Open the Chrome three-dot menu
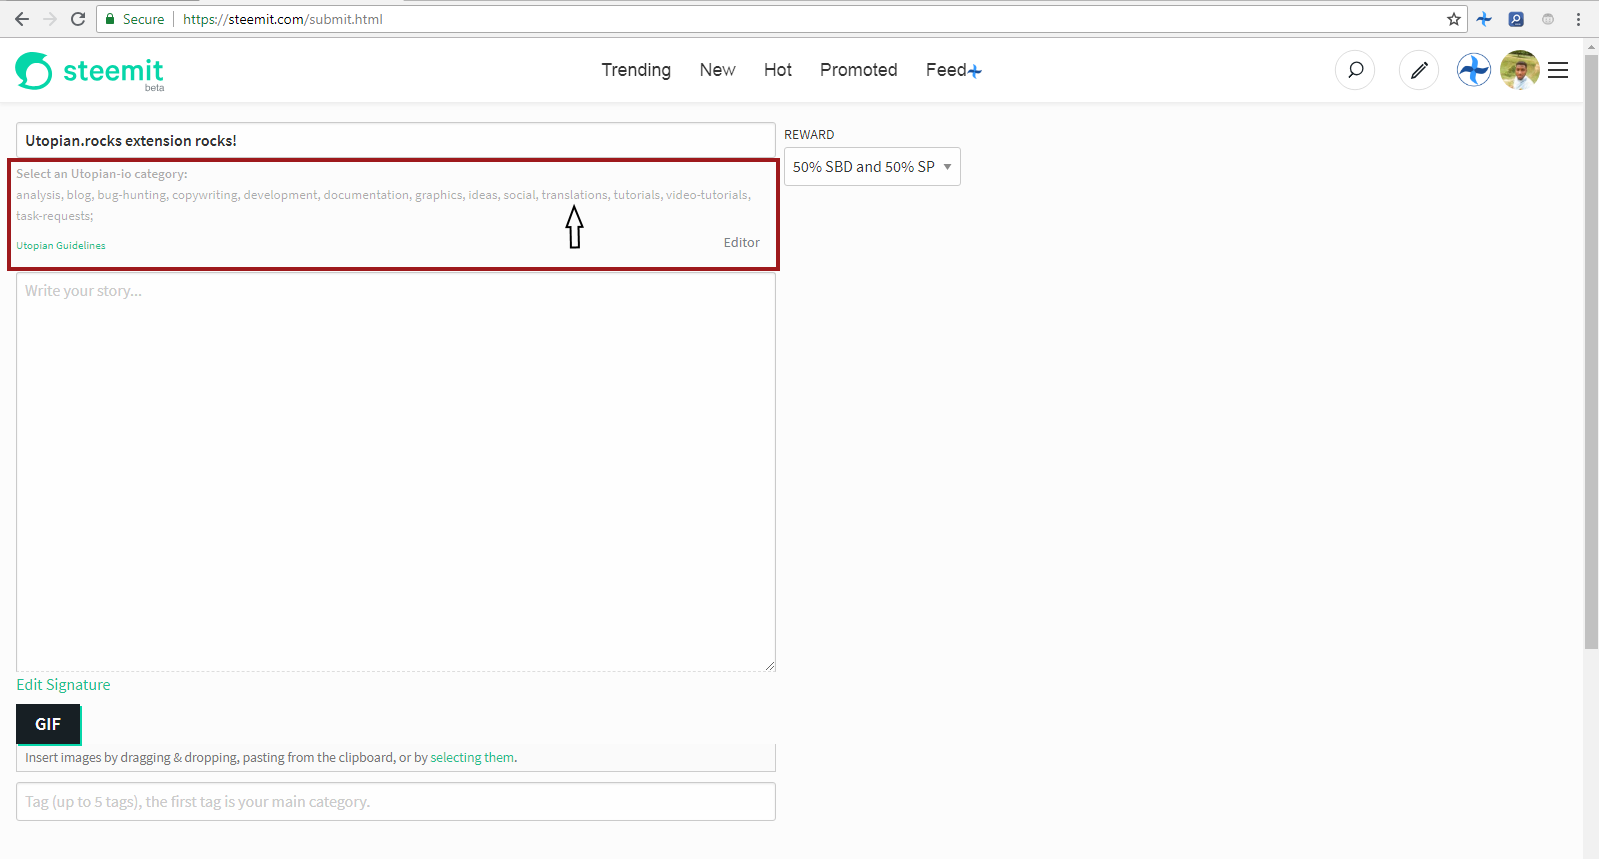 pos(1578,19)
